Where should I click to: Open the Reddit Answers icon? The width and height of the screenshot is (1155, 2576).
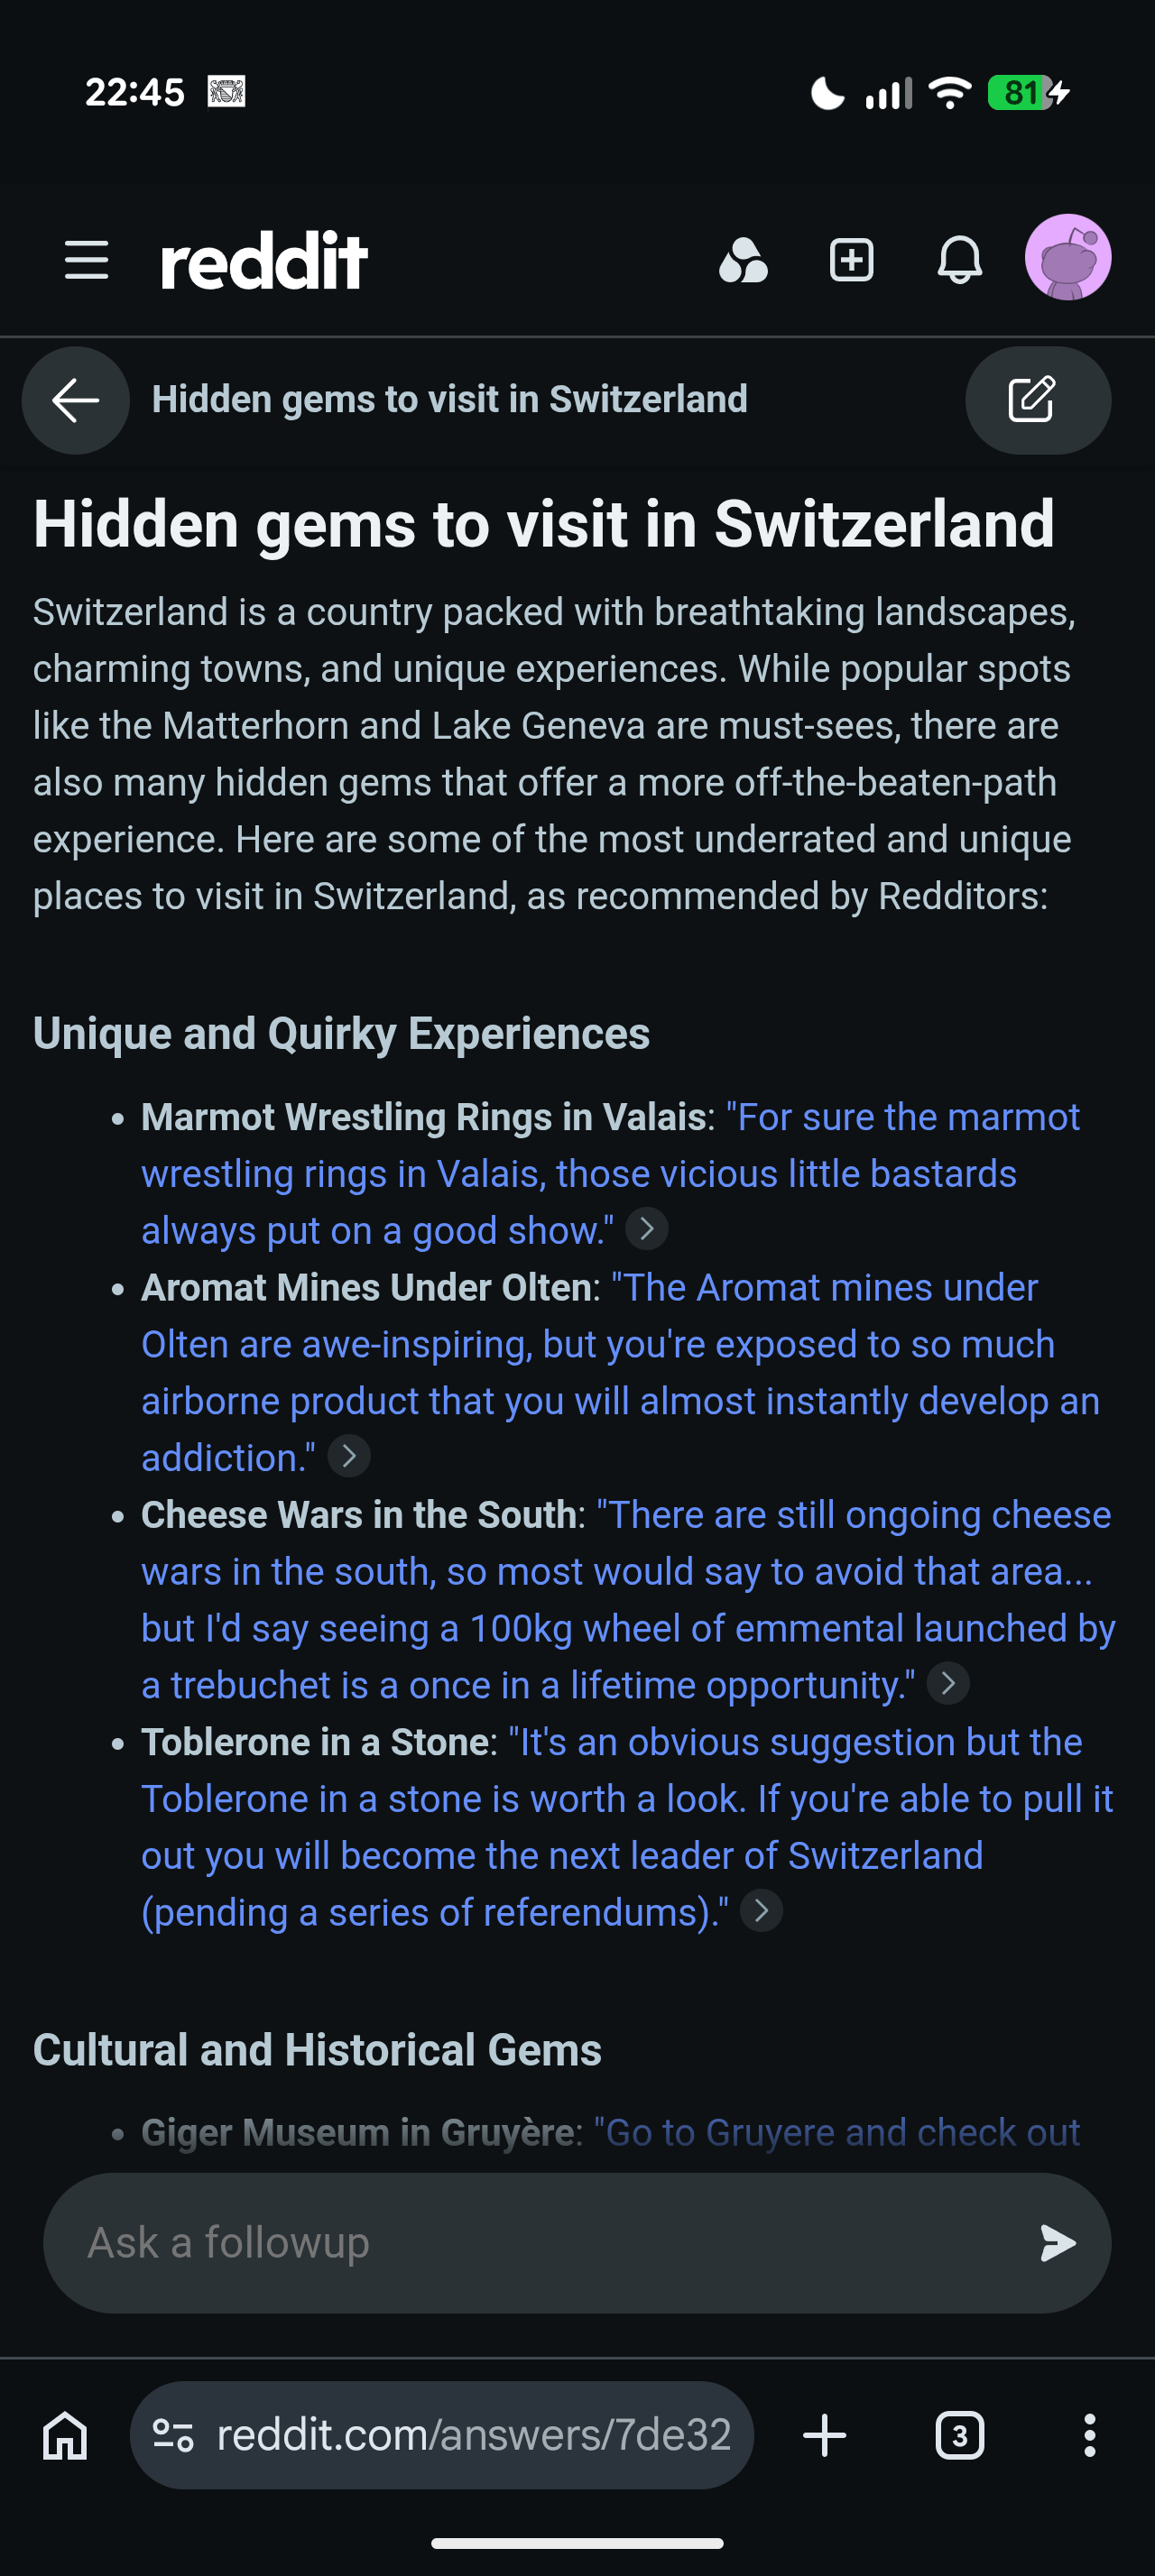[x=743, y=261]
